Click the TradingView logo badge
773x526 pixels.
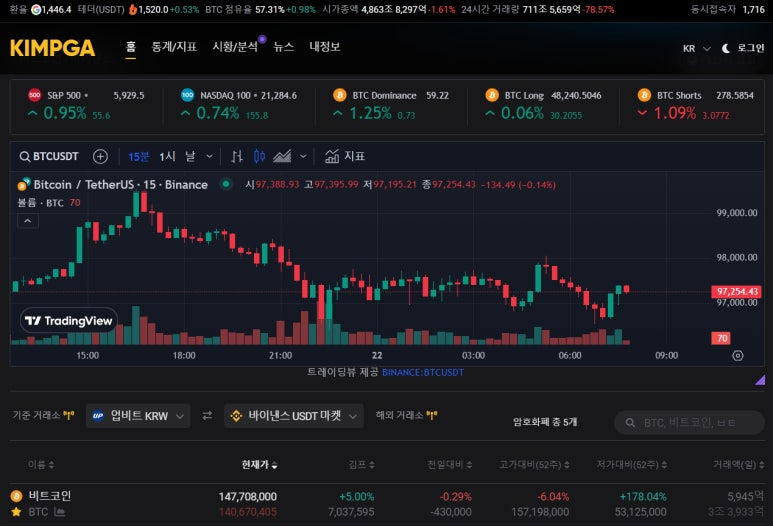pyautogui.click(x=69, y=321)
